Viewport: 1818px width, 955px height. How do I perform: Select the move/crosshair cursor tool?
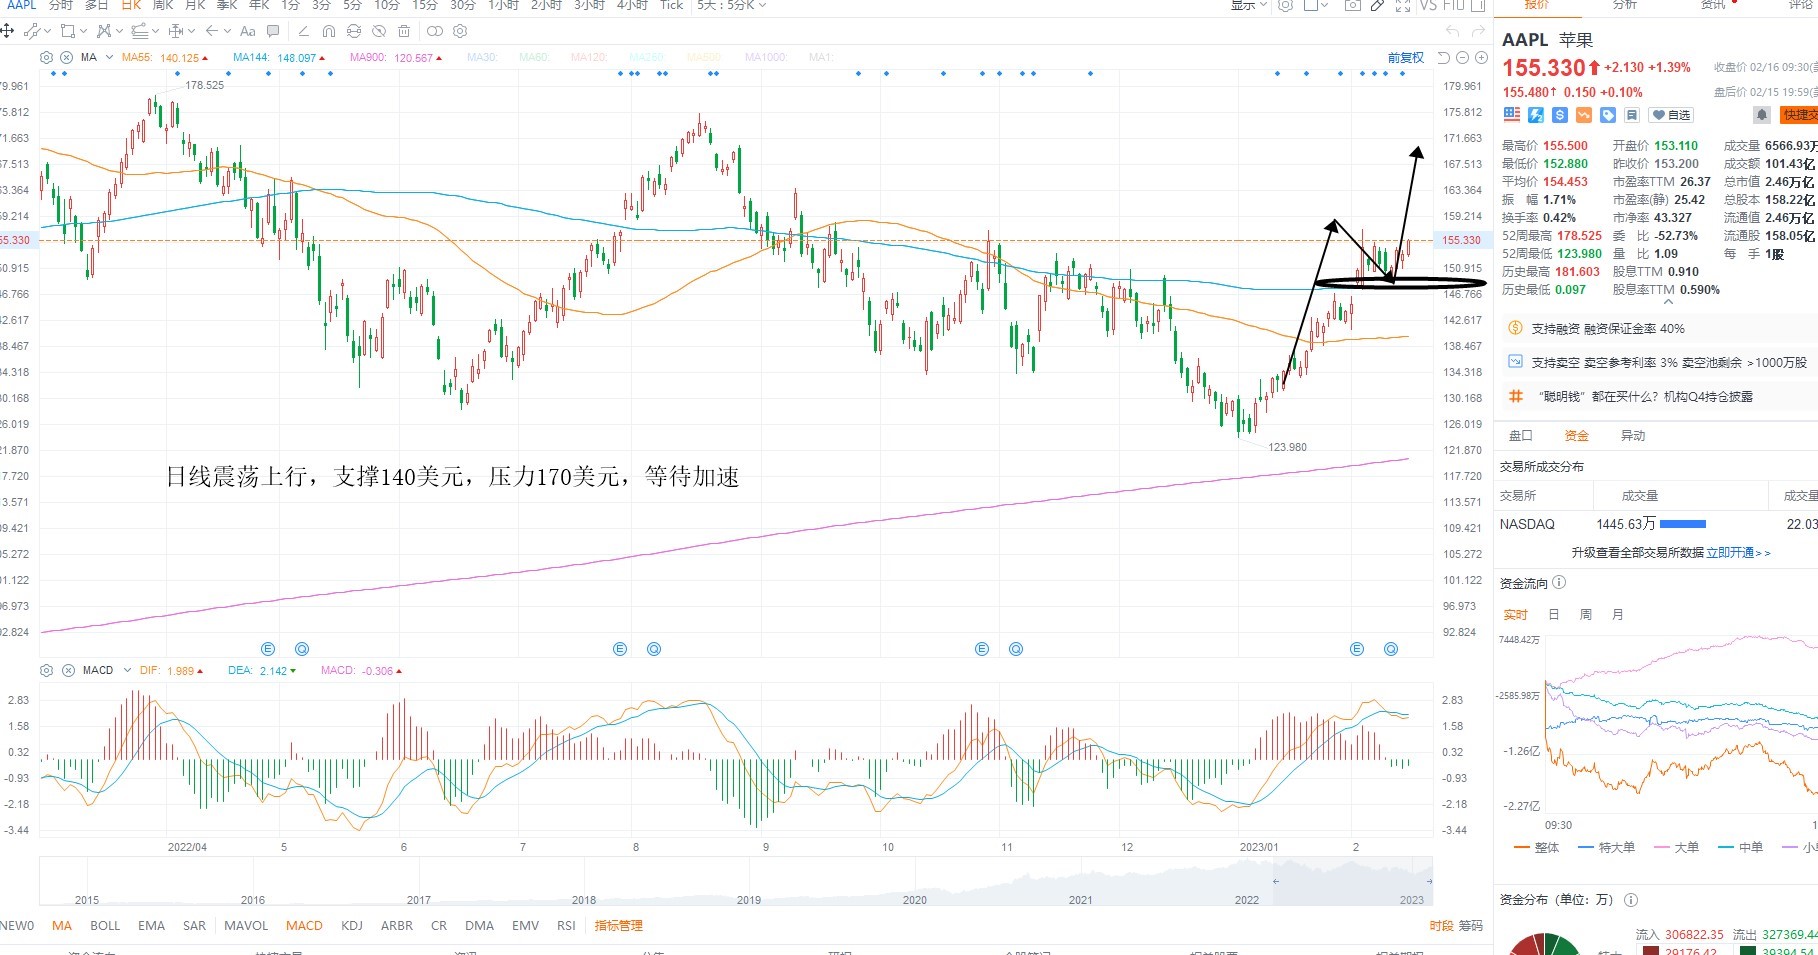(7, 31)
